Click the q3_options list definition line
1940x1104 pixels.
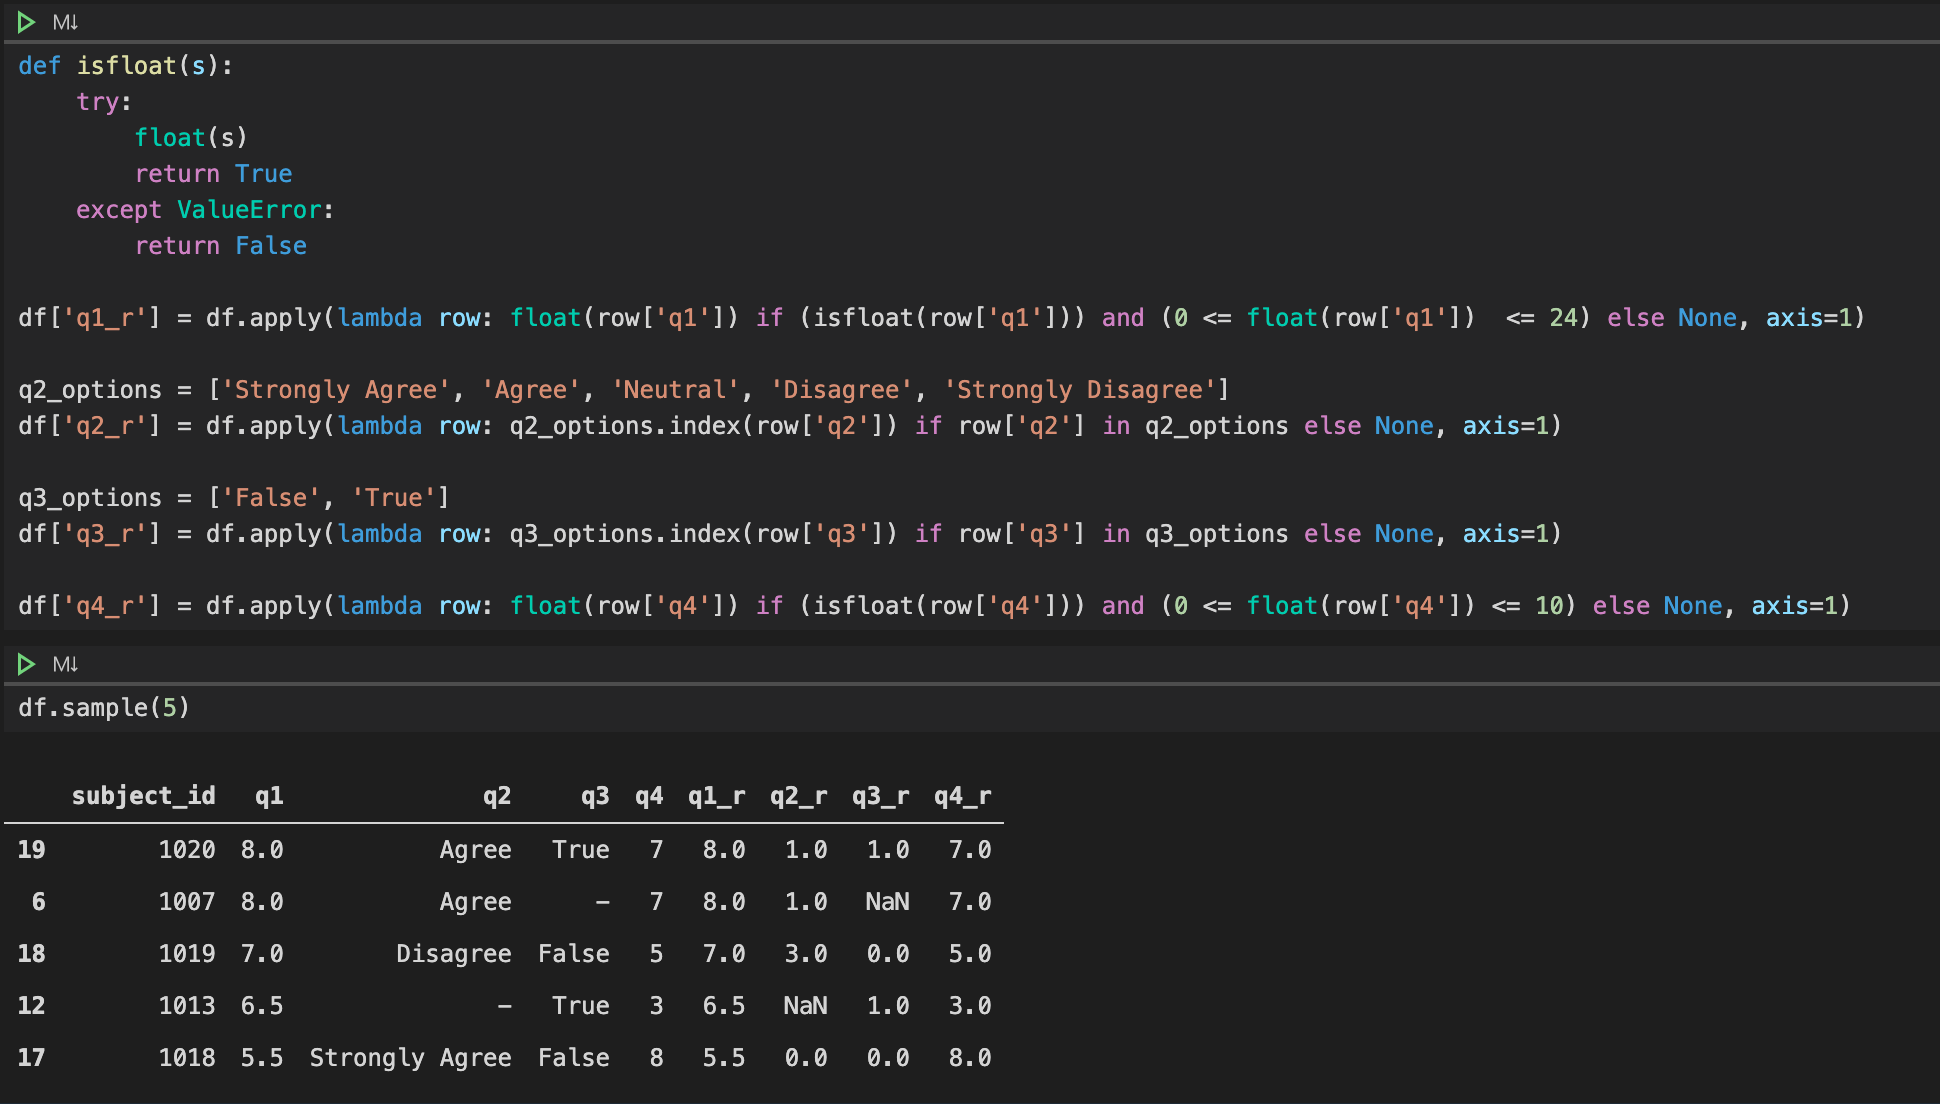(x=232, y=497)
